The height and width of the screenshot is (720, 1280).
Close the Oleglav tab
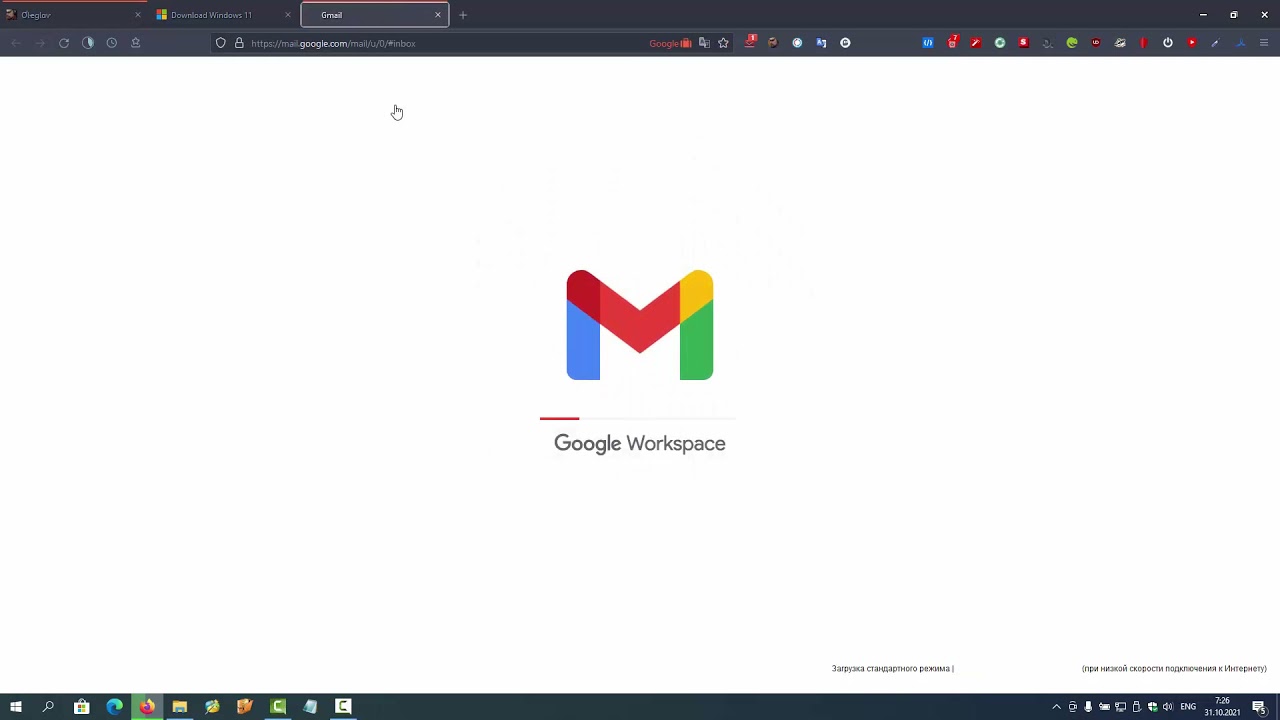pyautogui.click(x=138, y=15)
